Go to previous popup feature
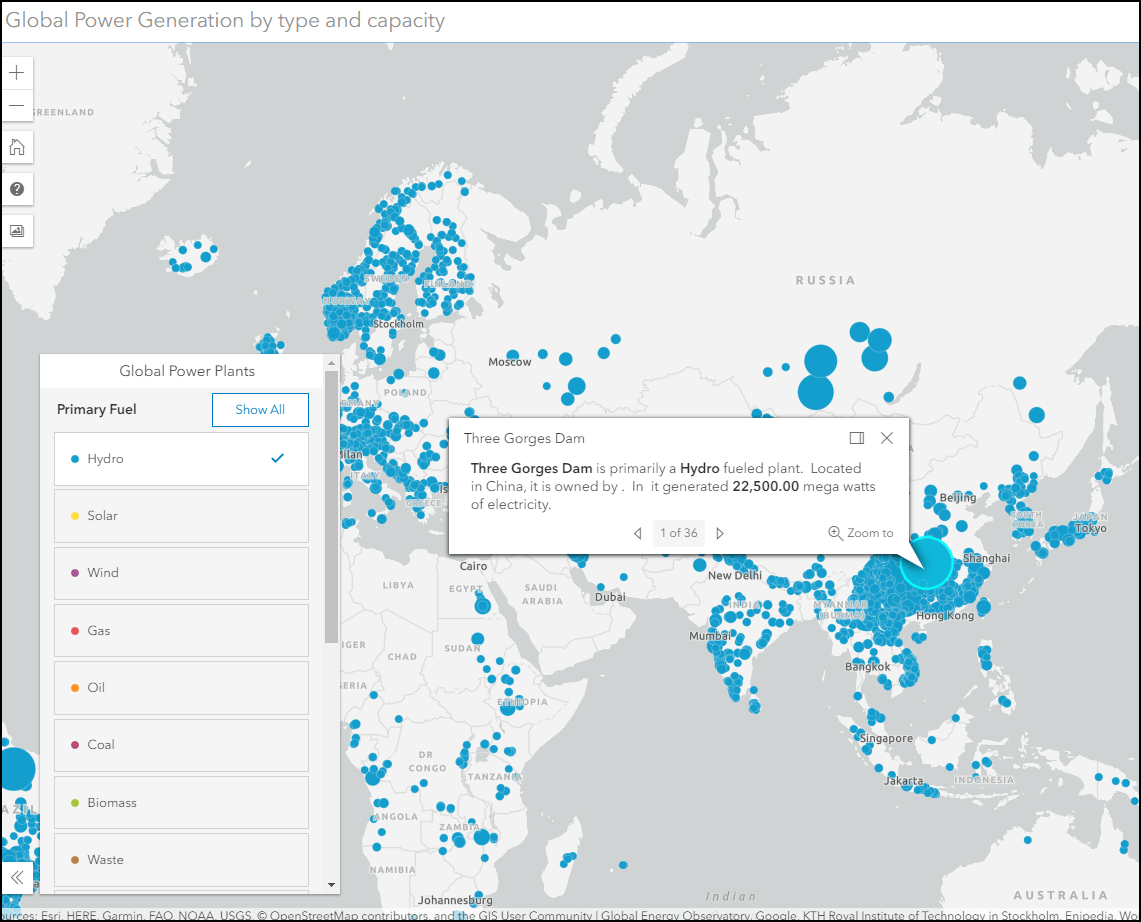The image size is (1141, 922). pyautogui.click(x=637, y=533)
